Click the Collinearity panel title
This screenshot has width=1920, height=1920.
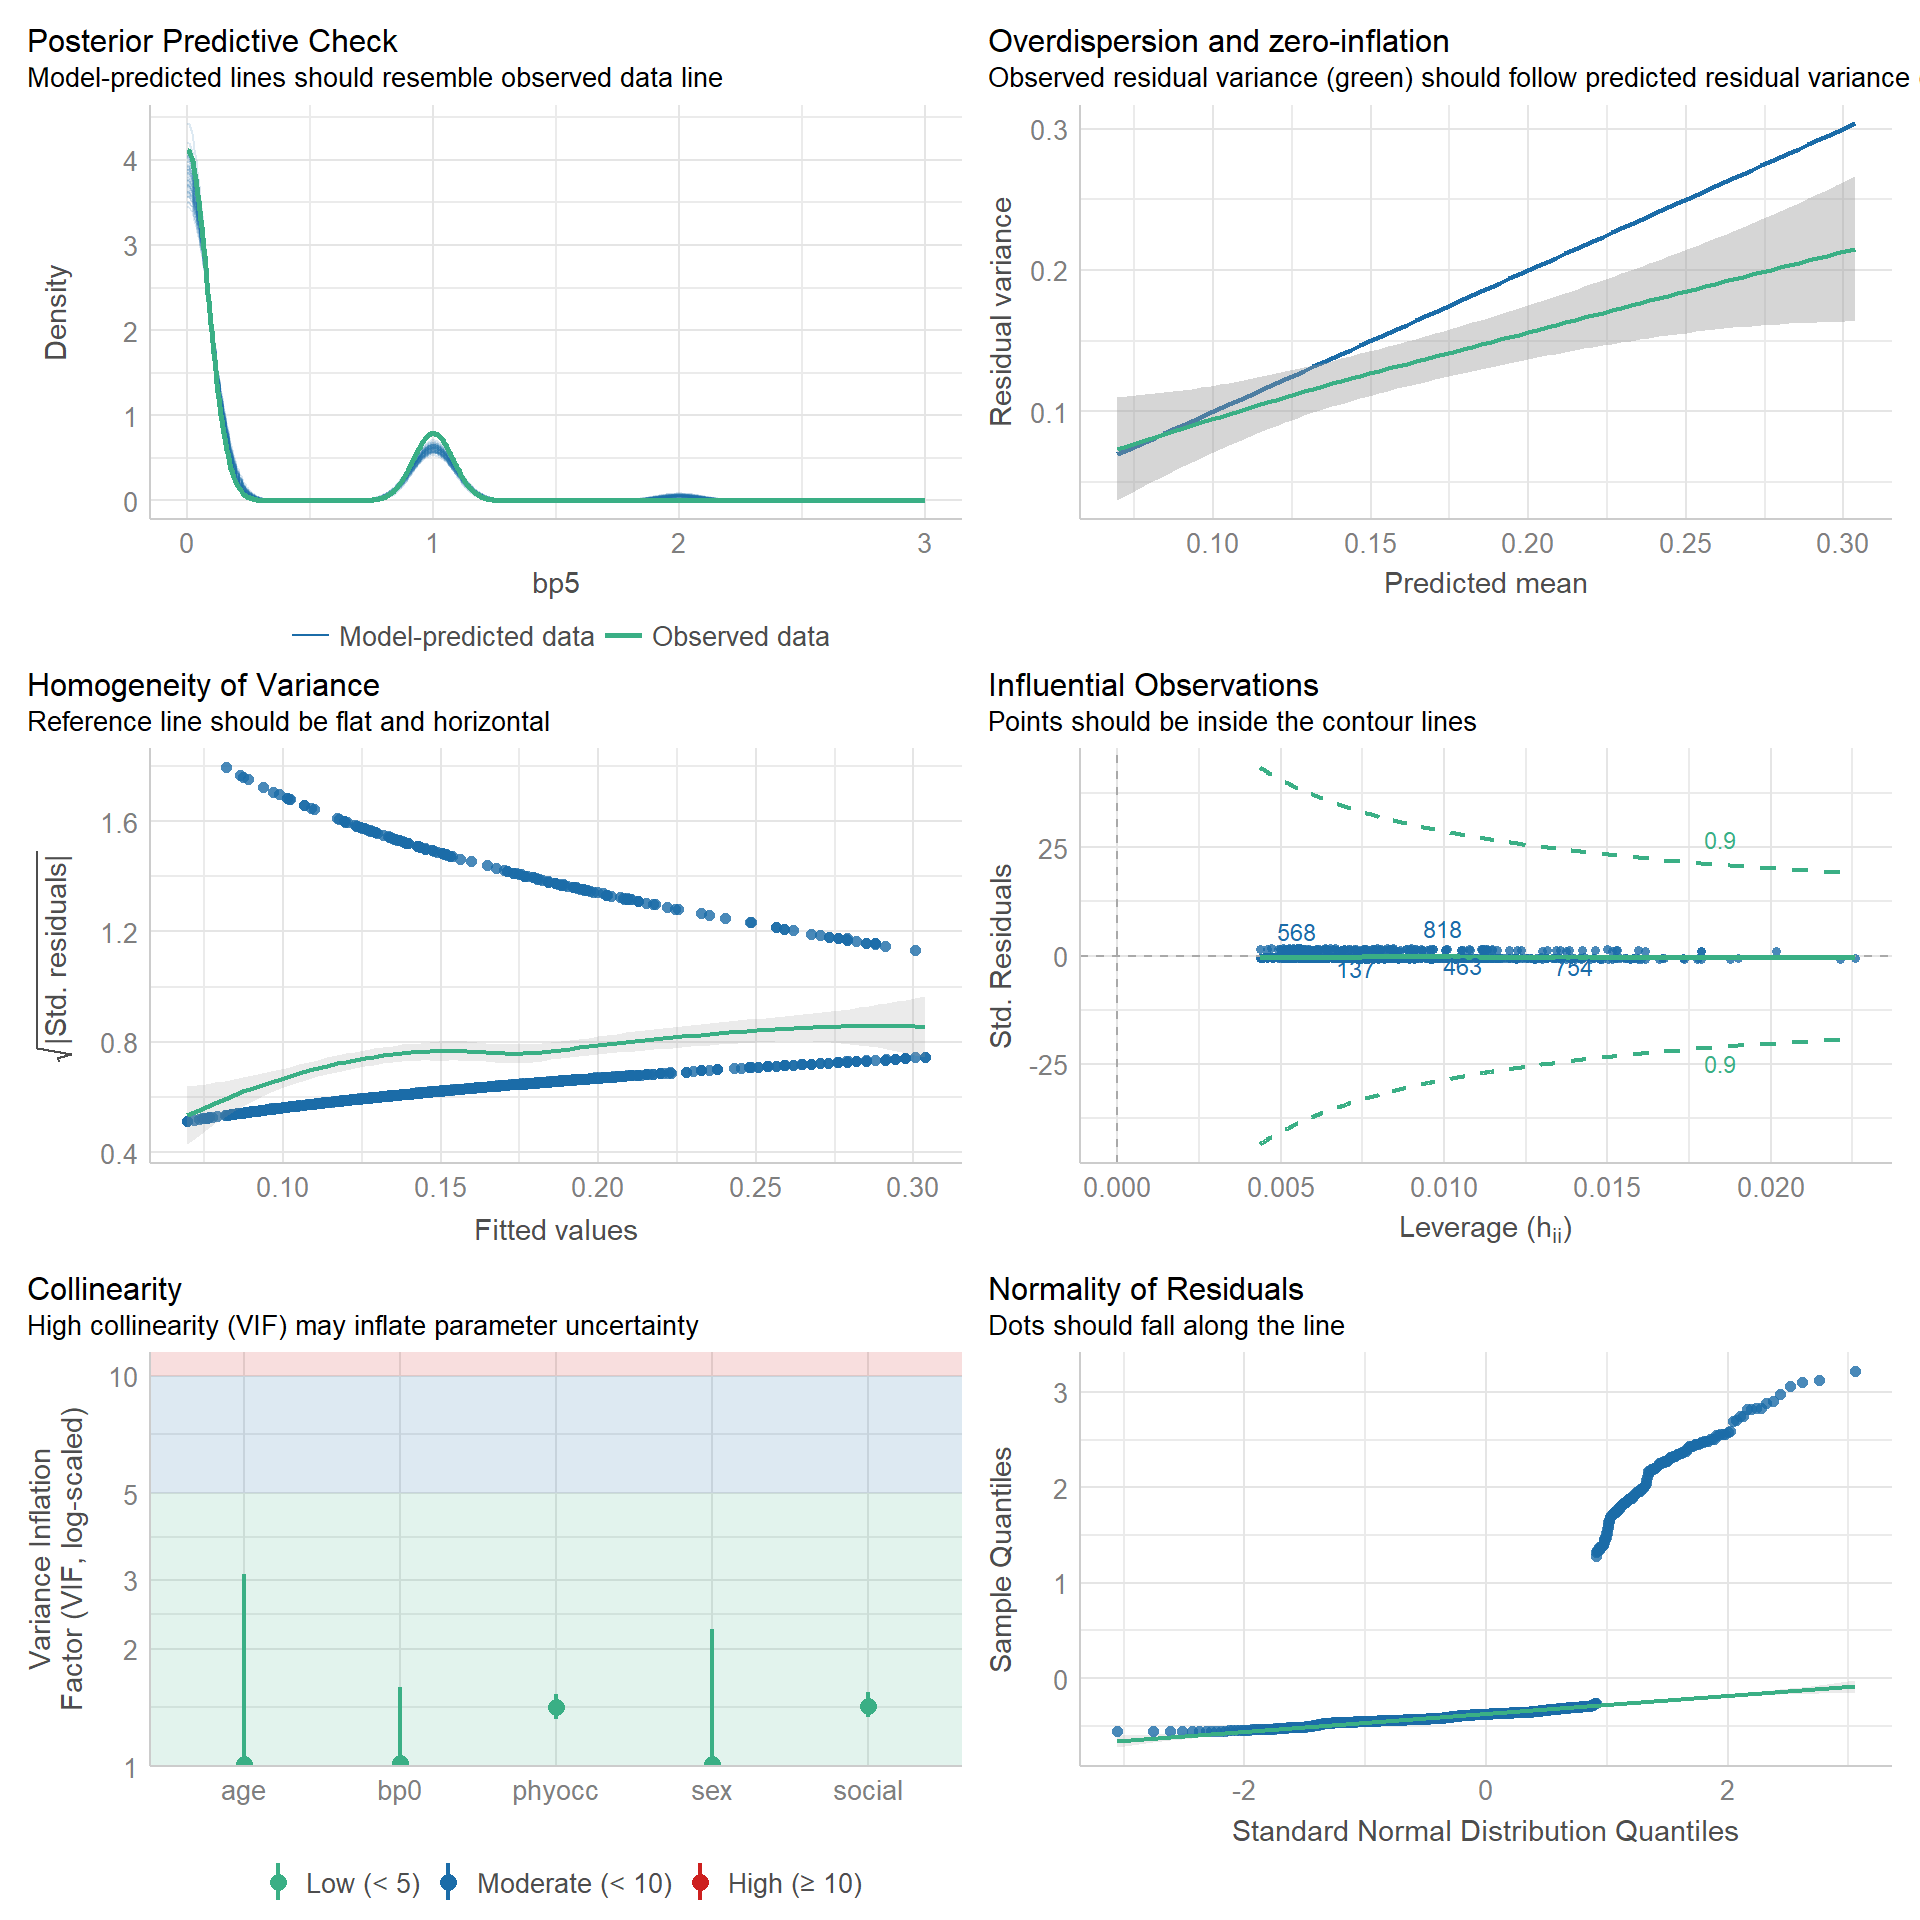coord(105,1289)
